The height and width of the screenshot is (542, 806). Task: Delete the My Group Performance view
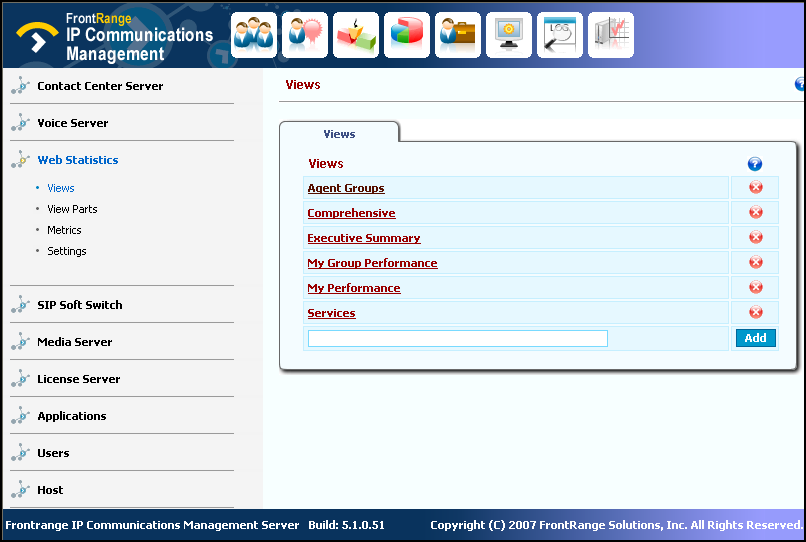(x=755, y=262)
